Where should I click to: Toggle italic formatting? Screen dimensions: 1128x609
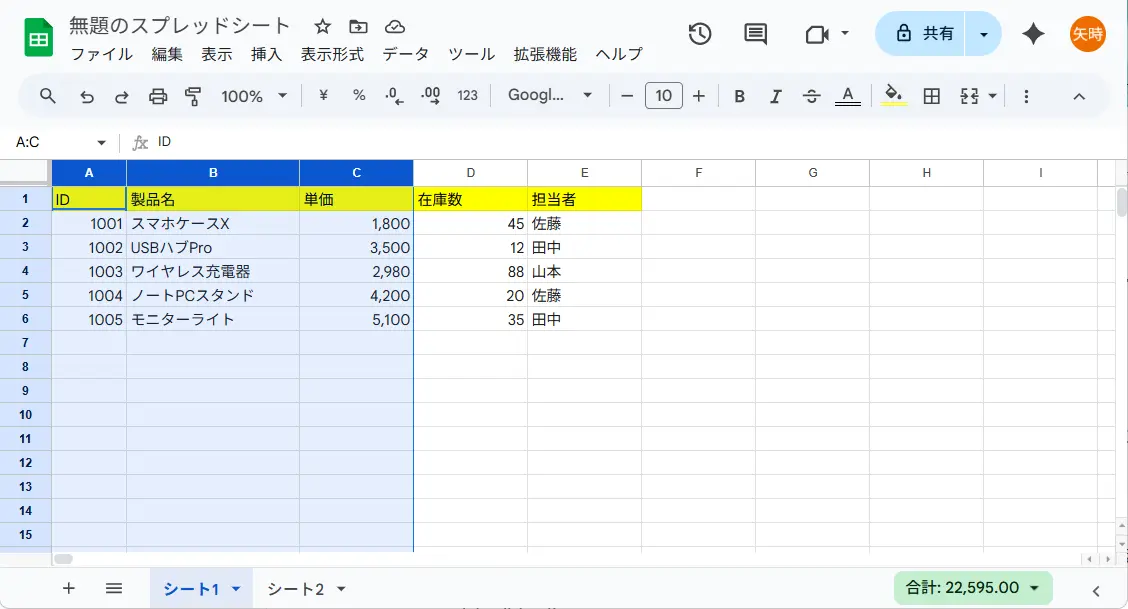coord(775,96)
